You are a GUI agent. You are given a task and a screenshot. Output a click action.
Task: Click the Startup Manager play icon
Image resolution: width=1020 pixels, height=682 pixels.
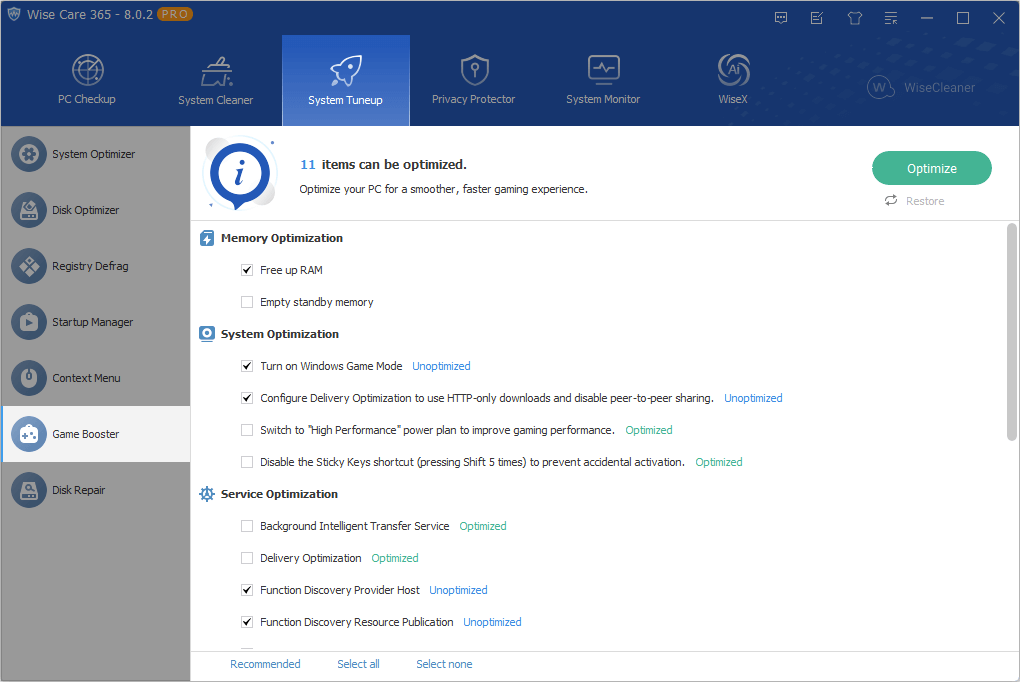pos(29,322)
